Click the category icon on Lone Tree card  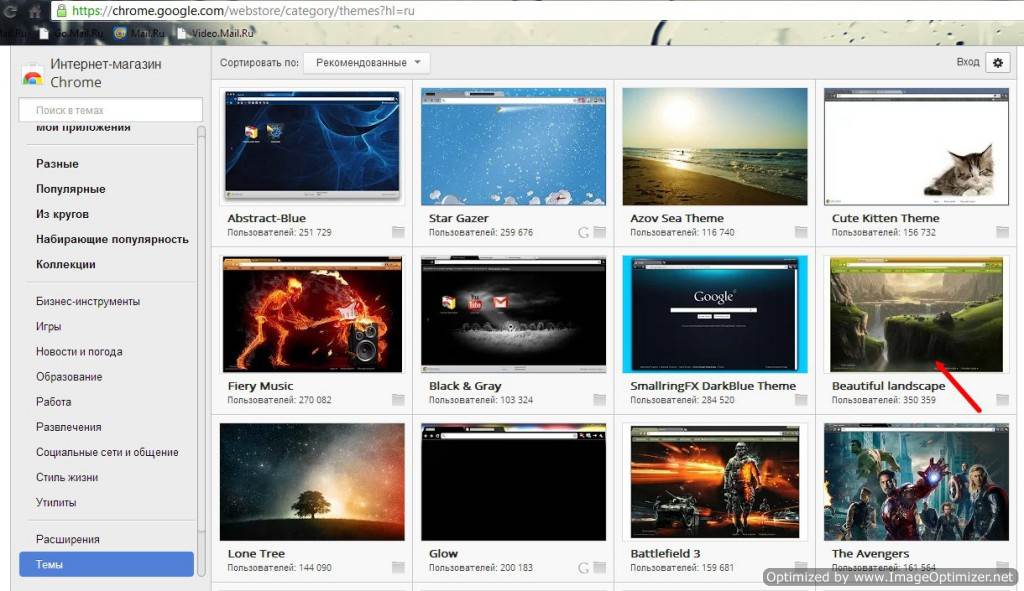point(398,567)
